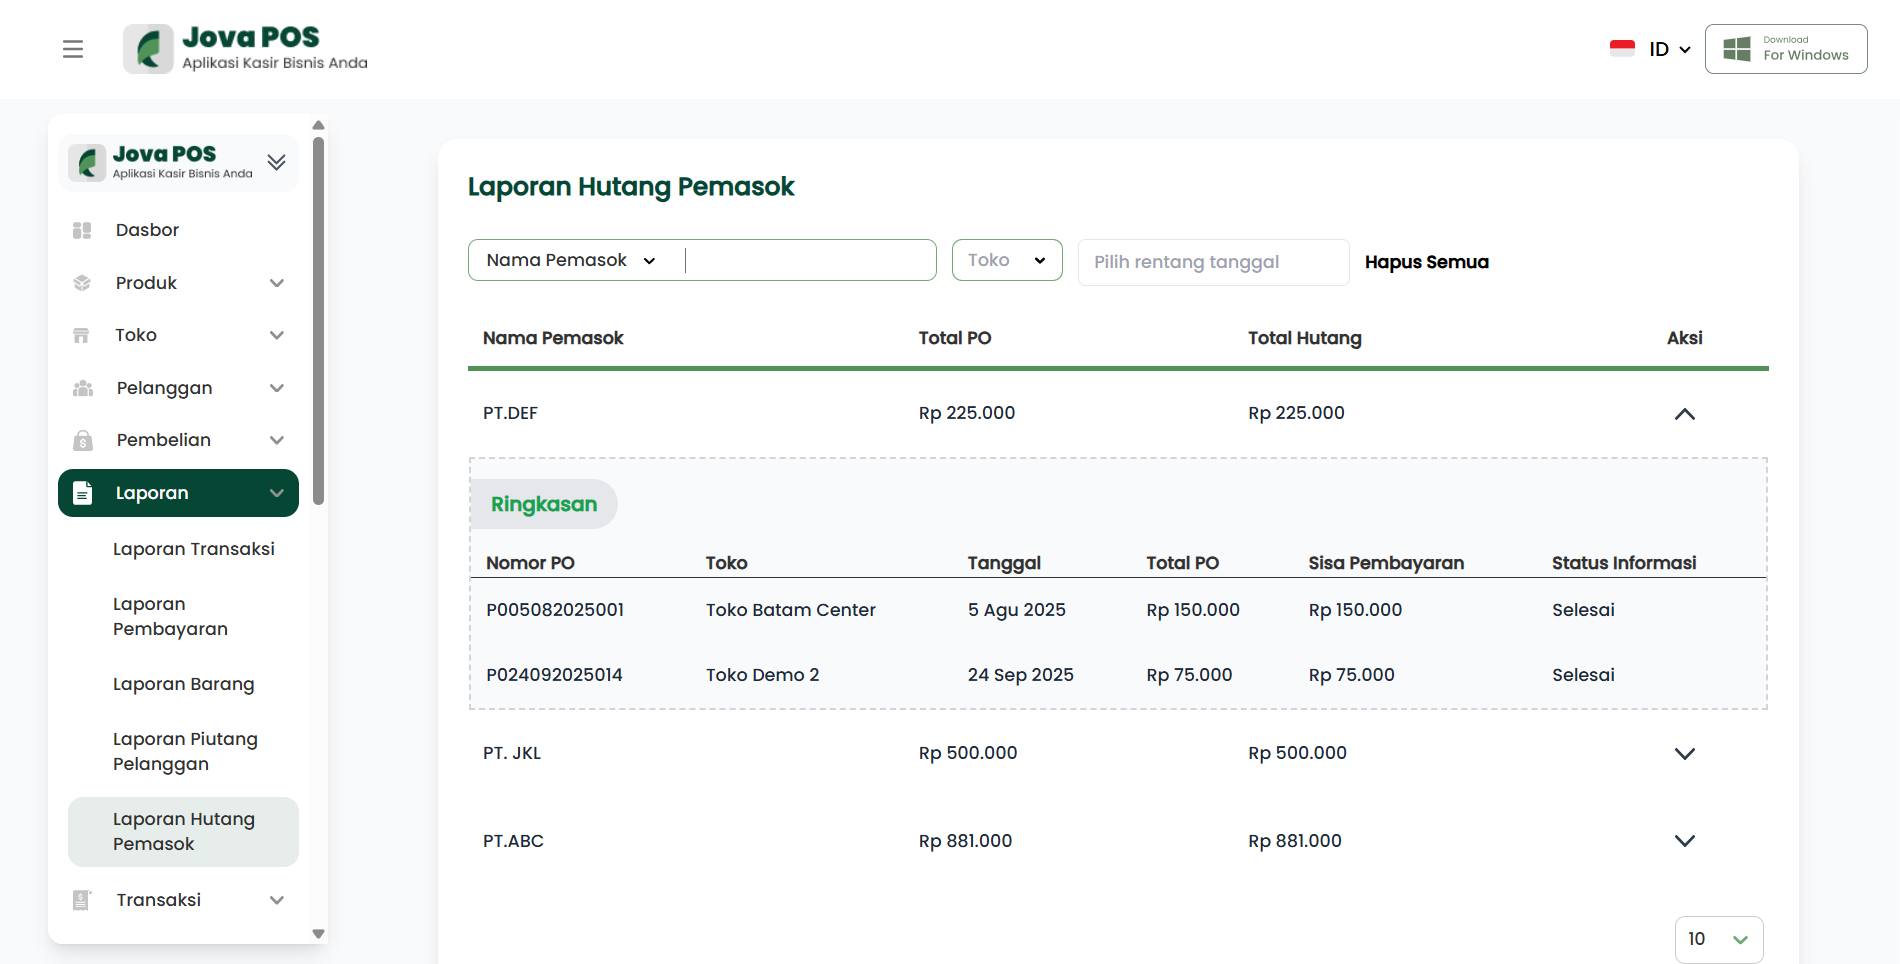Open the Nama Pemasok search type dropdown

[572, 260]
